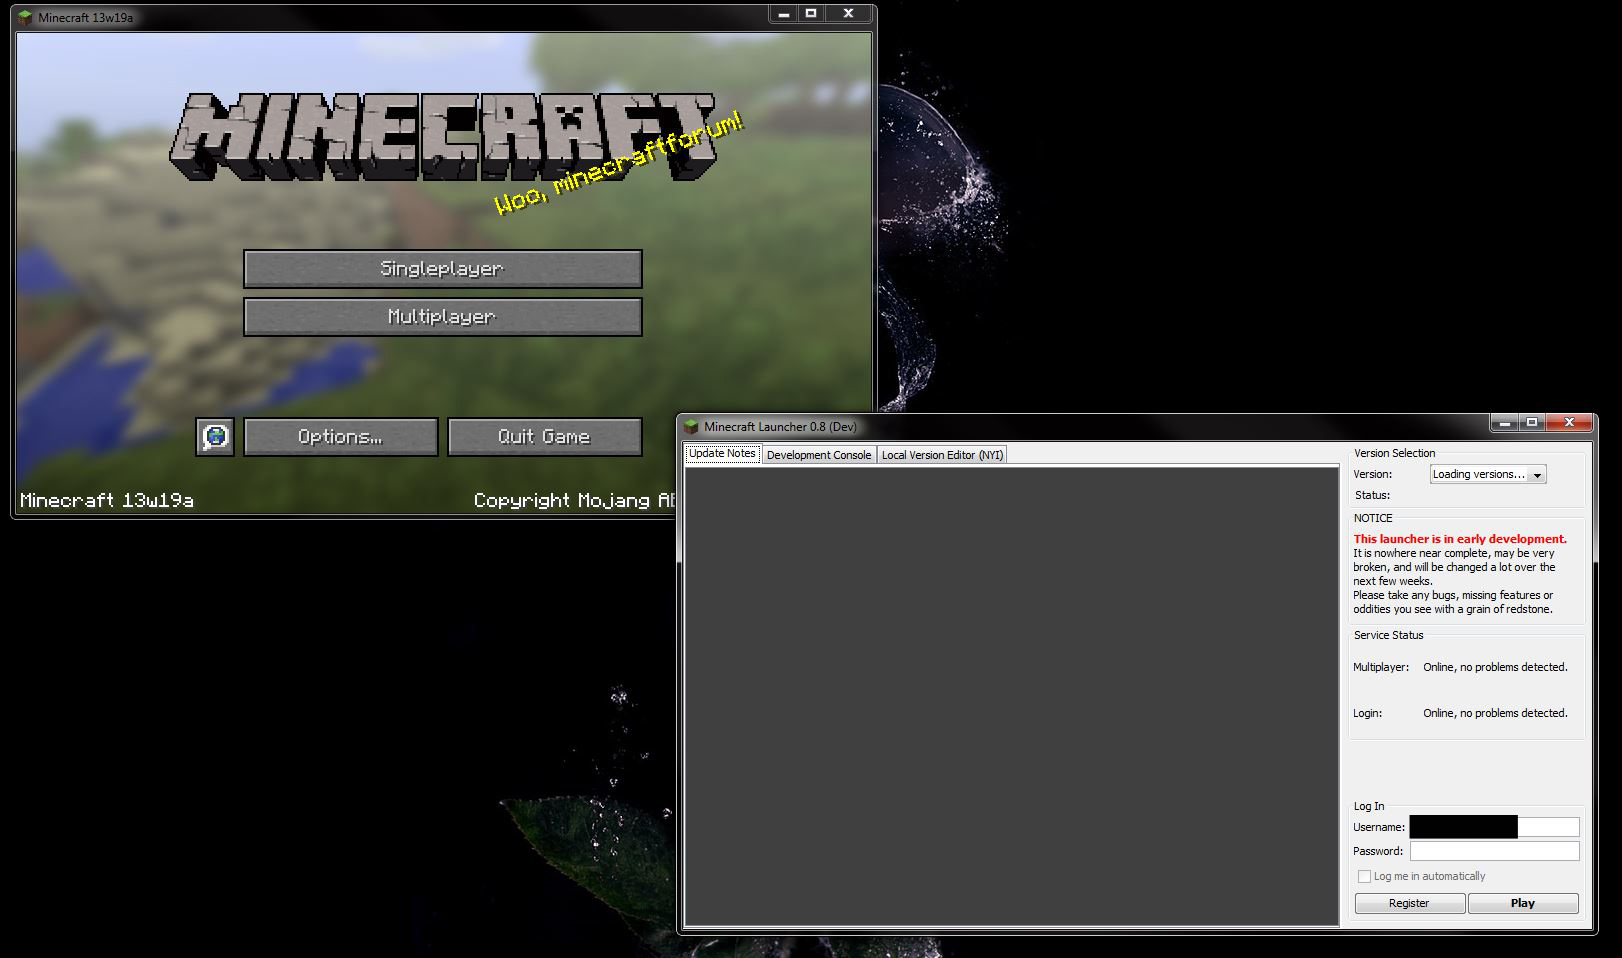Enable Log me in automatically checkbox

coord(1364,876)
